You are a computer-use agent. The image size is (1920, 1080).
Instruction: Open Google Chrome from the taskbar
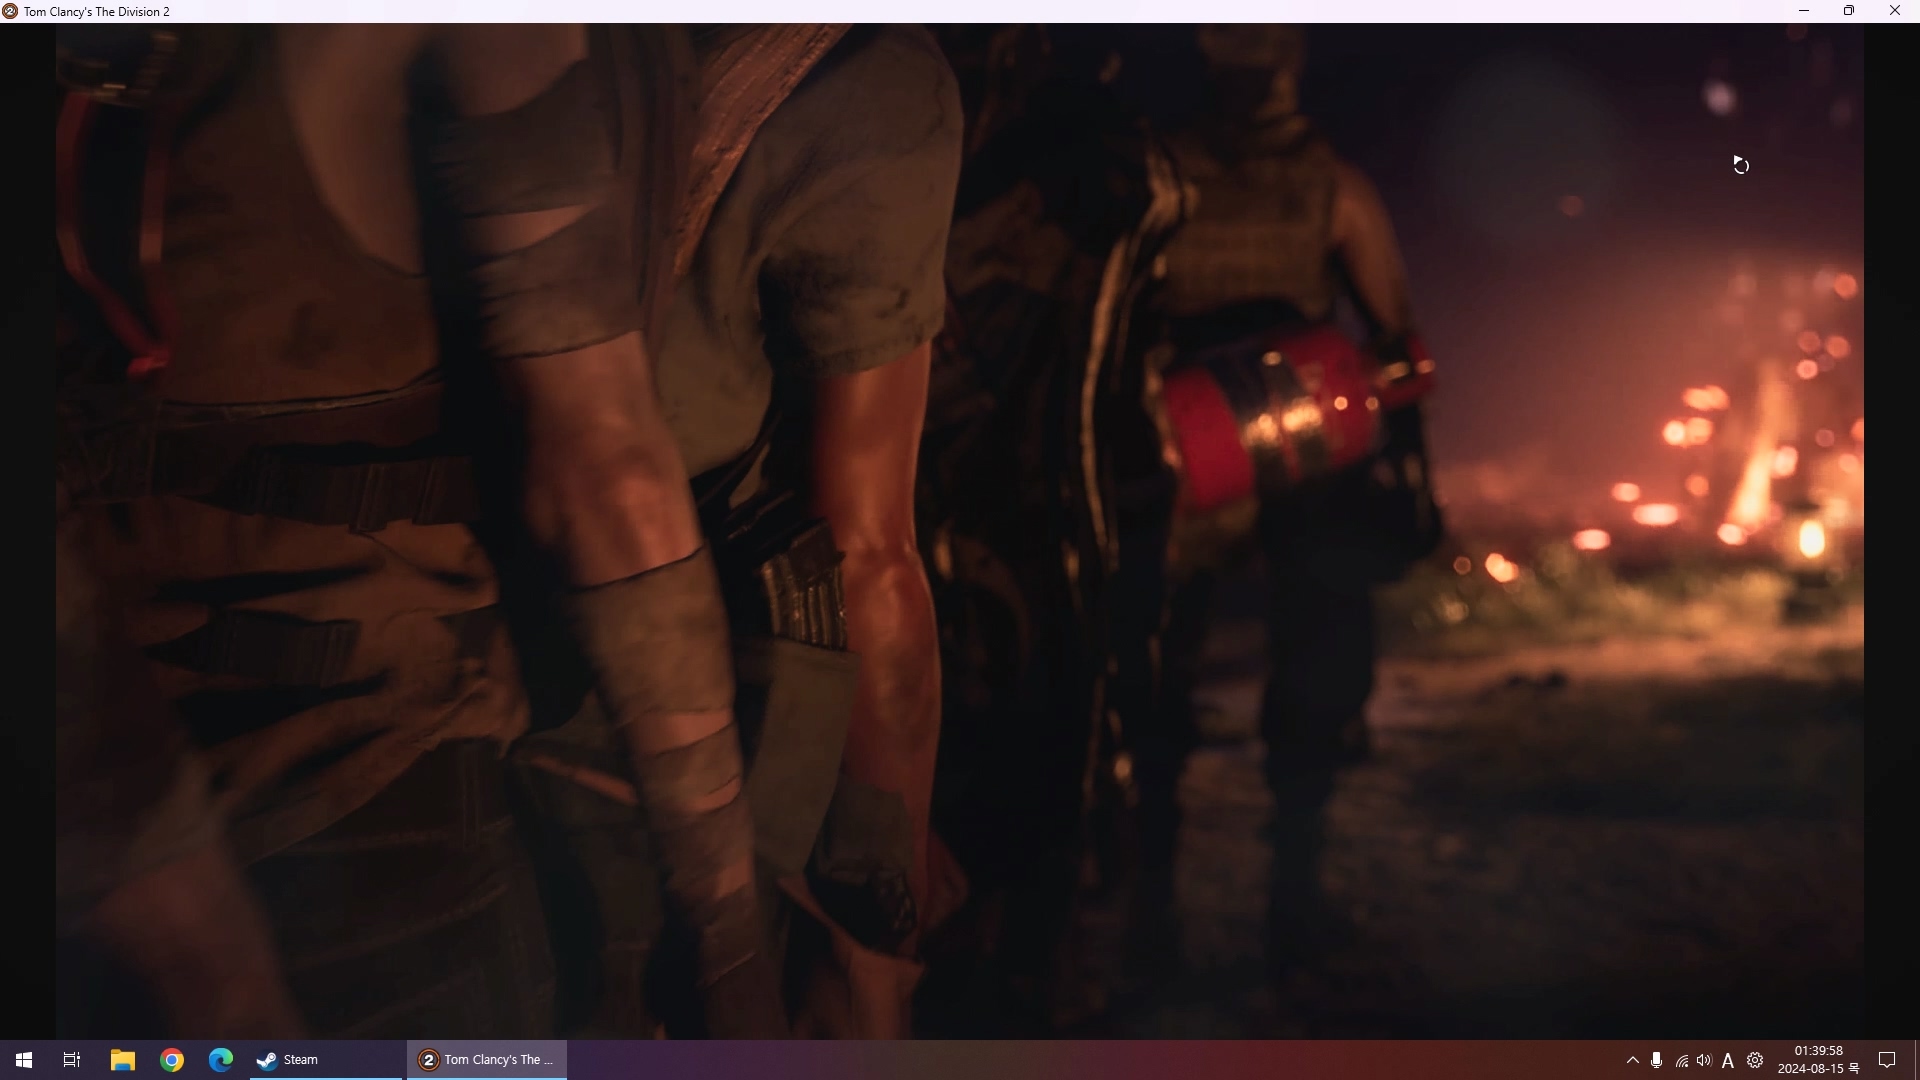click(x=172, y=1060)
